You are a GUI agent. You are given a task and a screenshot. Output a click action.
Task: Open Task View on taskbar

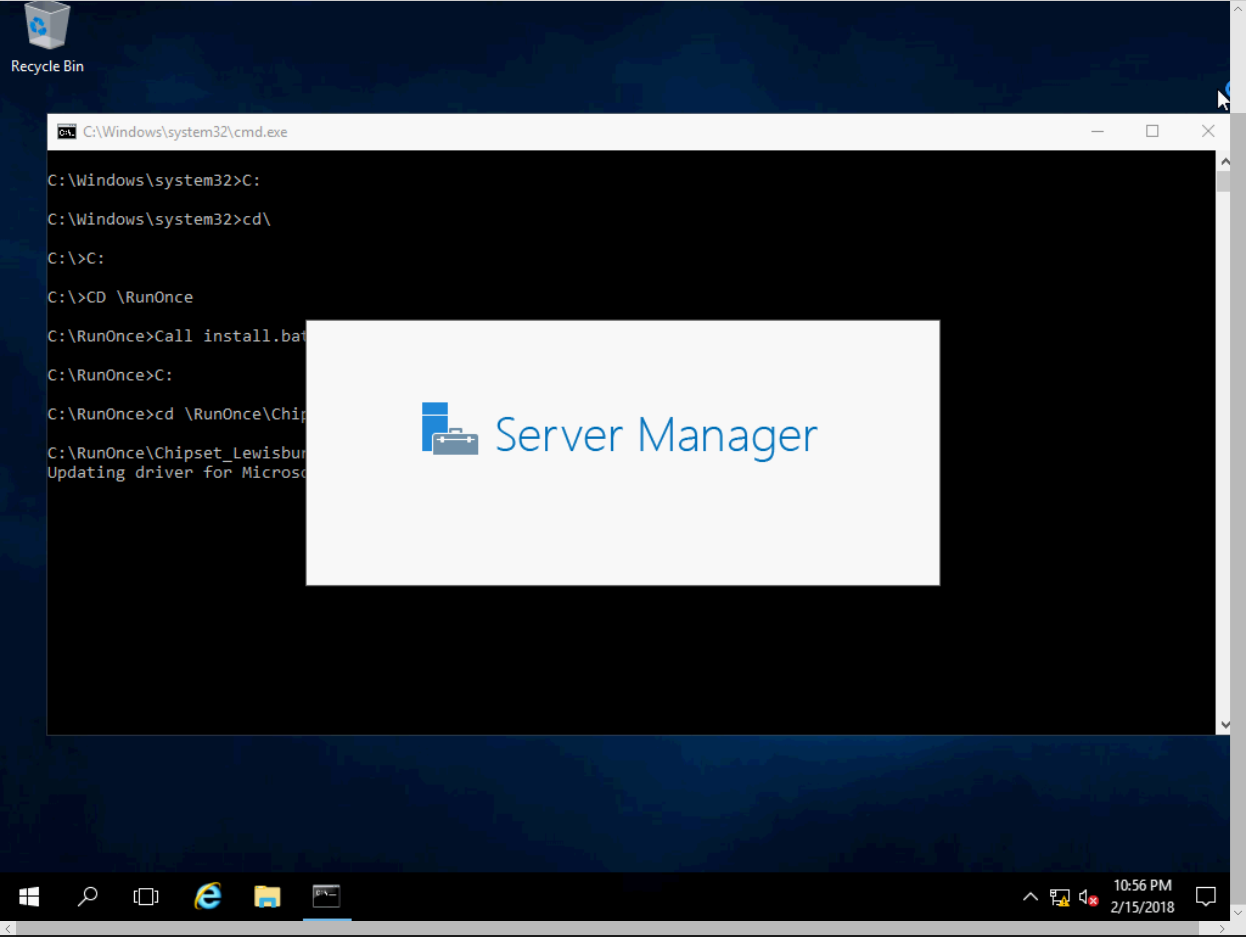tap(146, 896)
